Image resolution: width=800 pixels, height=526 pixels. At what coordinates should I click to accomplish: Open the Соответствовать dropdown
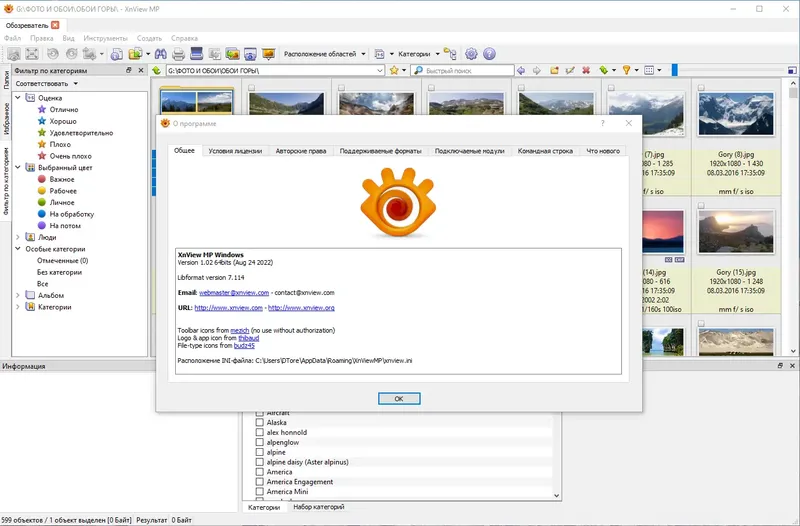tap(46, 84)
